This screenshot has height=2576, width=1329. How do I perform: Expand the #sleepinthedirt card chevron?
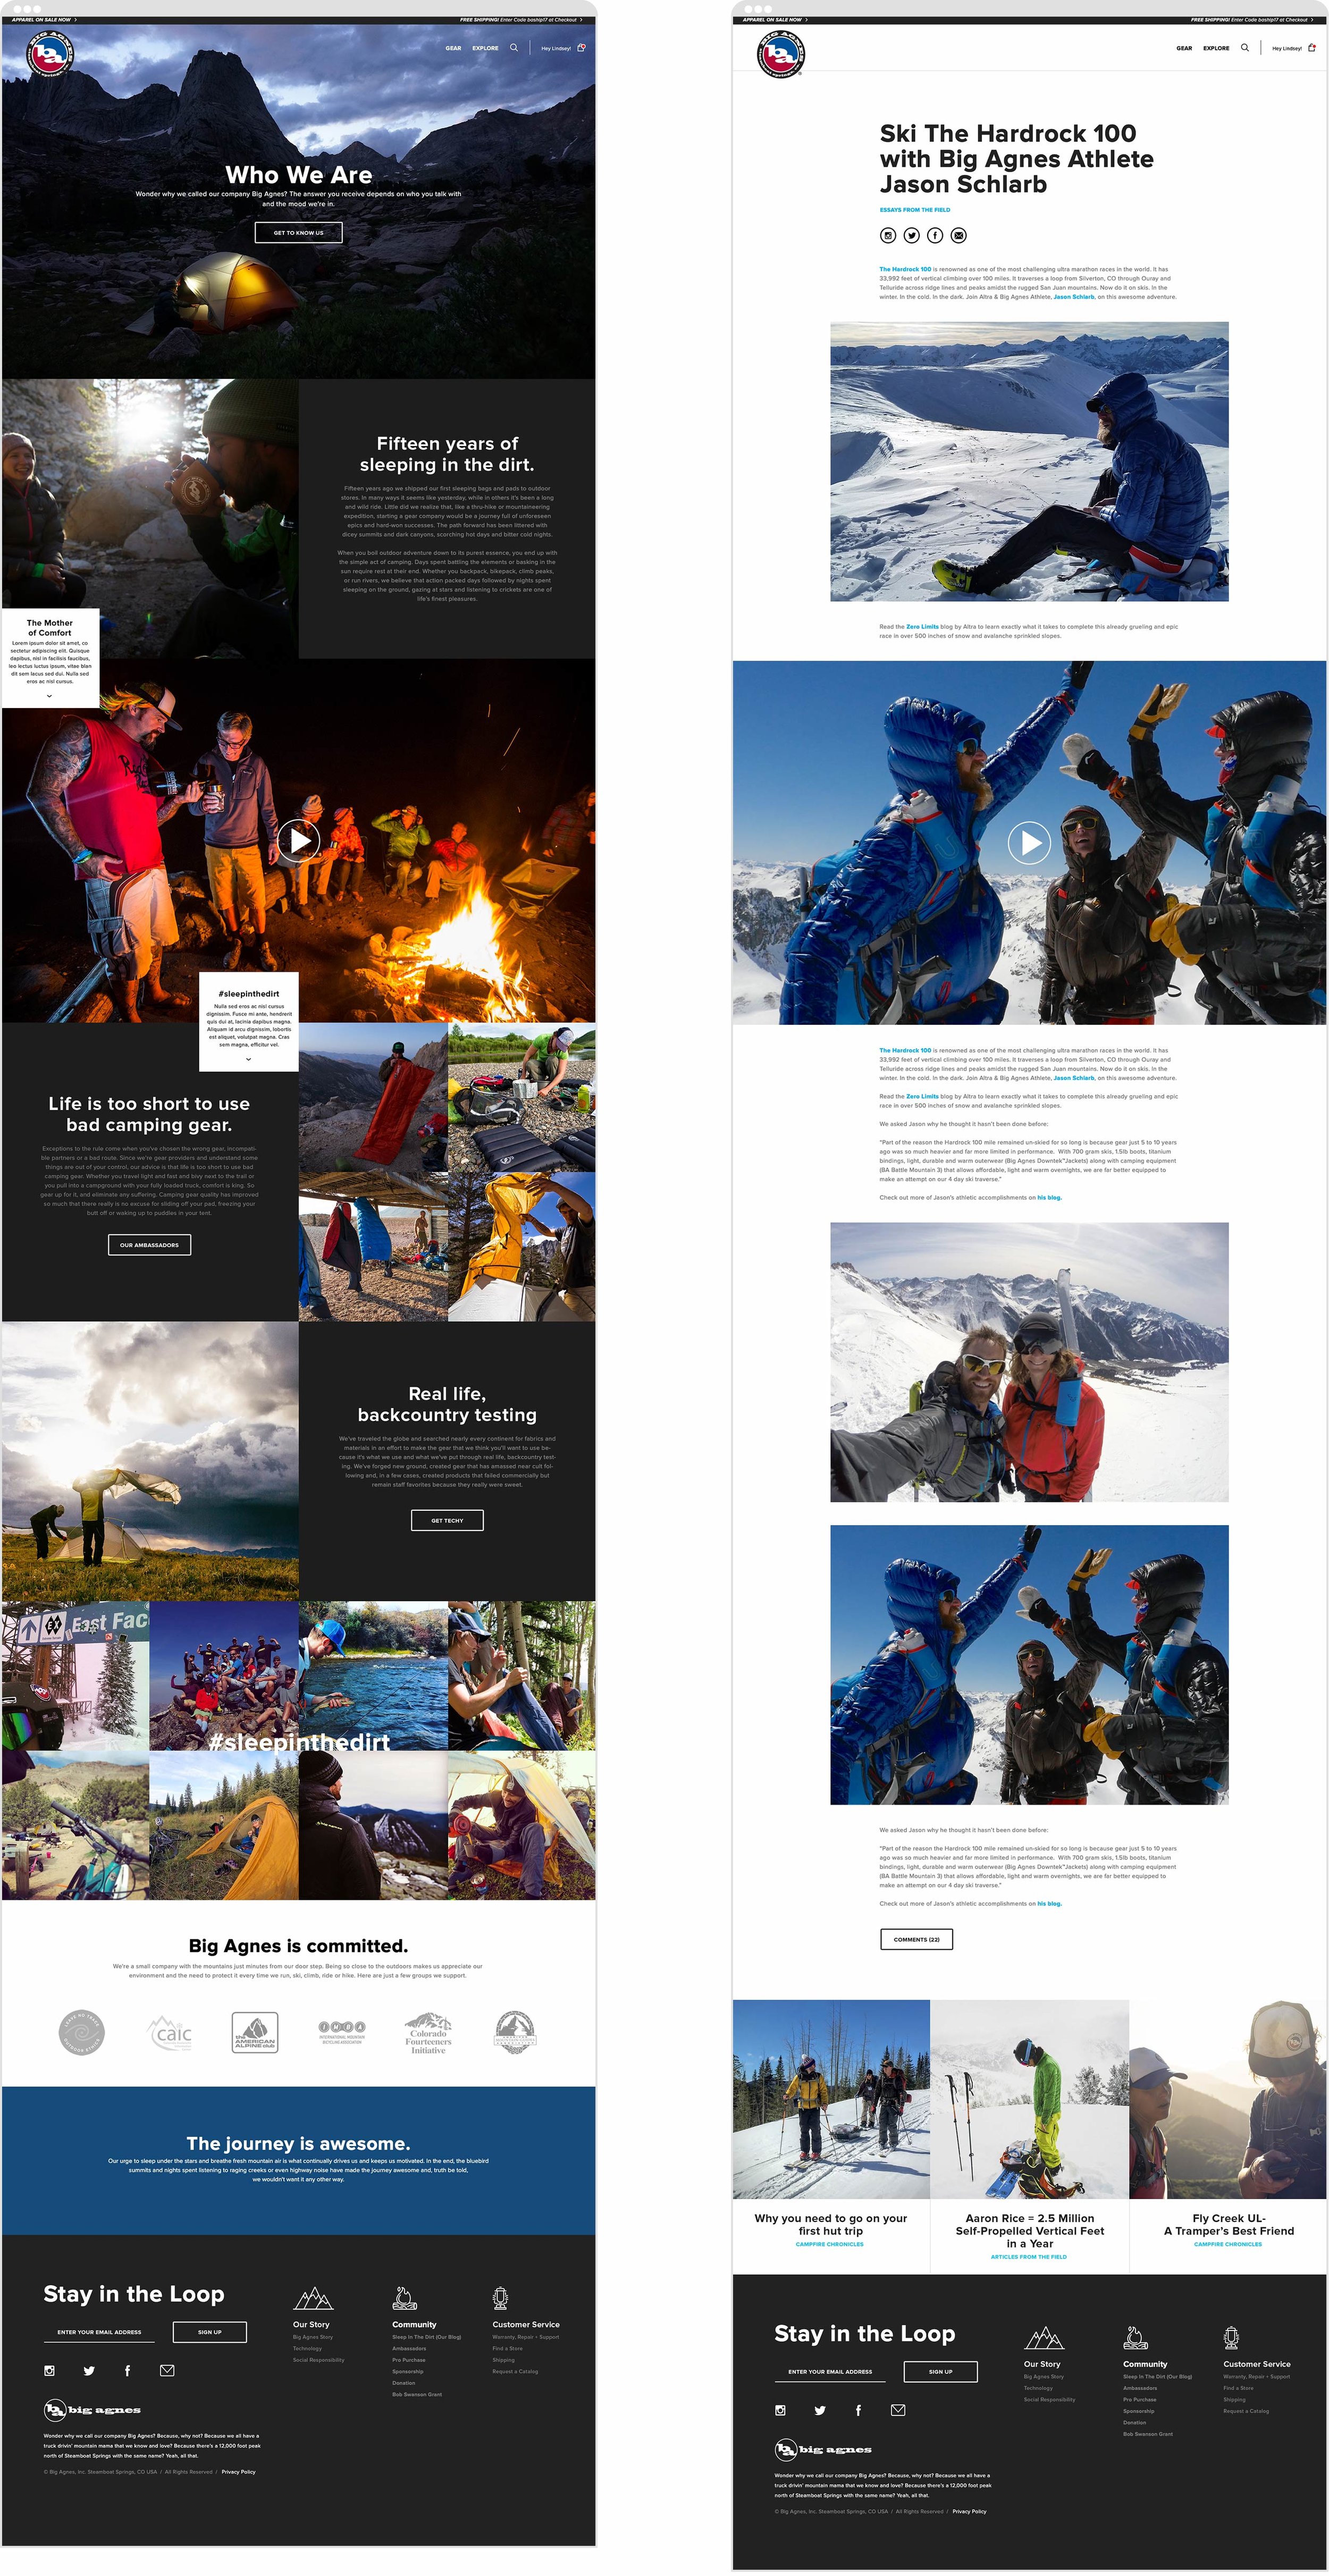coord(248,1059)
